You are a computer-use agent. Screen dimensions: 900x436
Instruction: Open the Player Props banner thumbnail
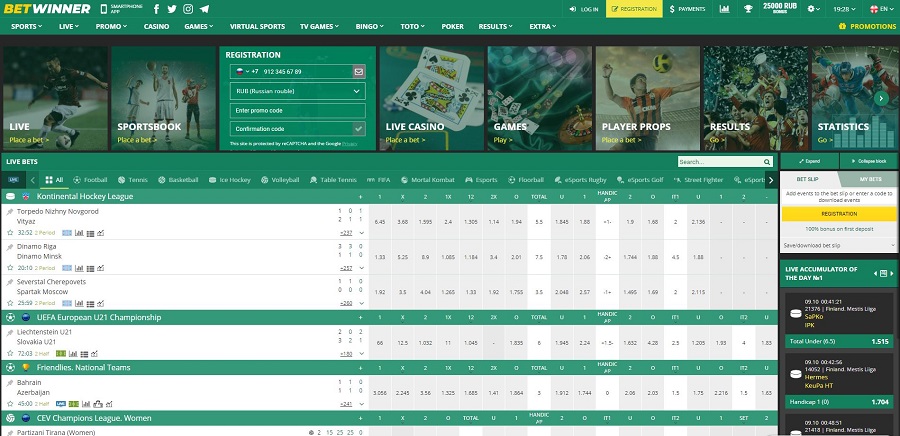pyautogui.click(x=647, y=98)
